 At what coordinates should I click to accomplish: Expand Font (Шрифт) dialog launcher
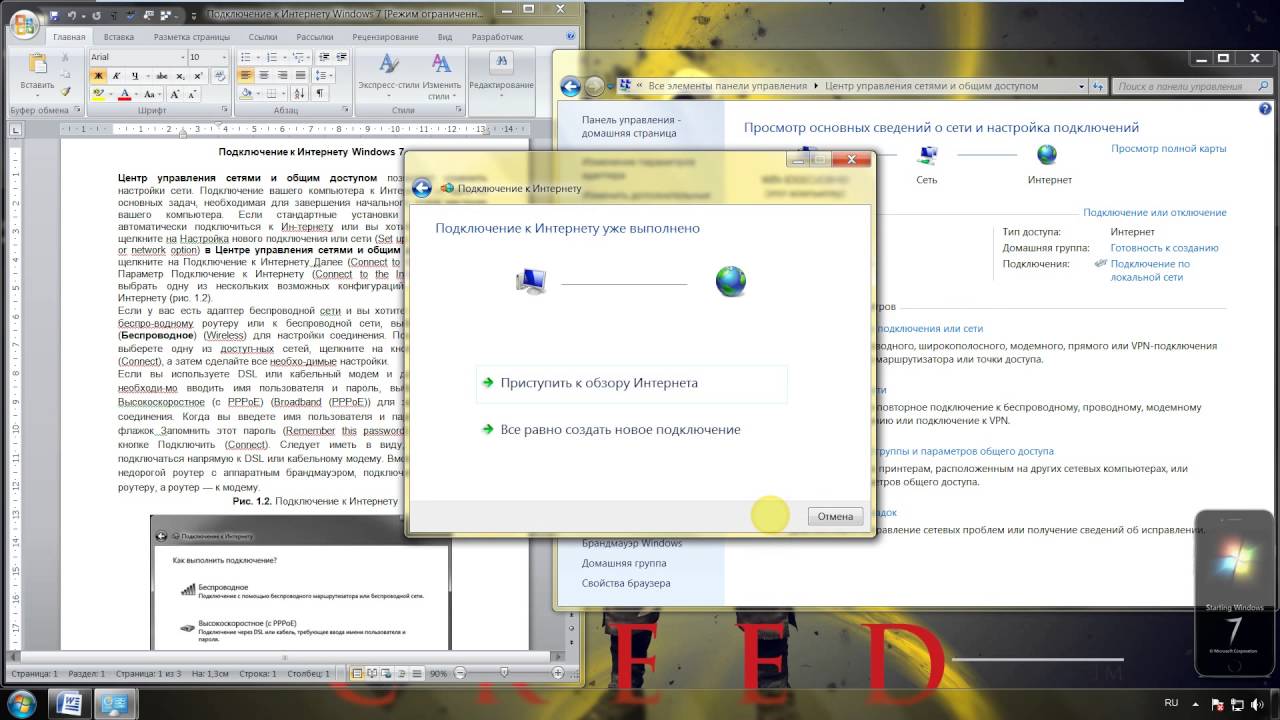click(225, 109)
